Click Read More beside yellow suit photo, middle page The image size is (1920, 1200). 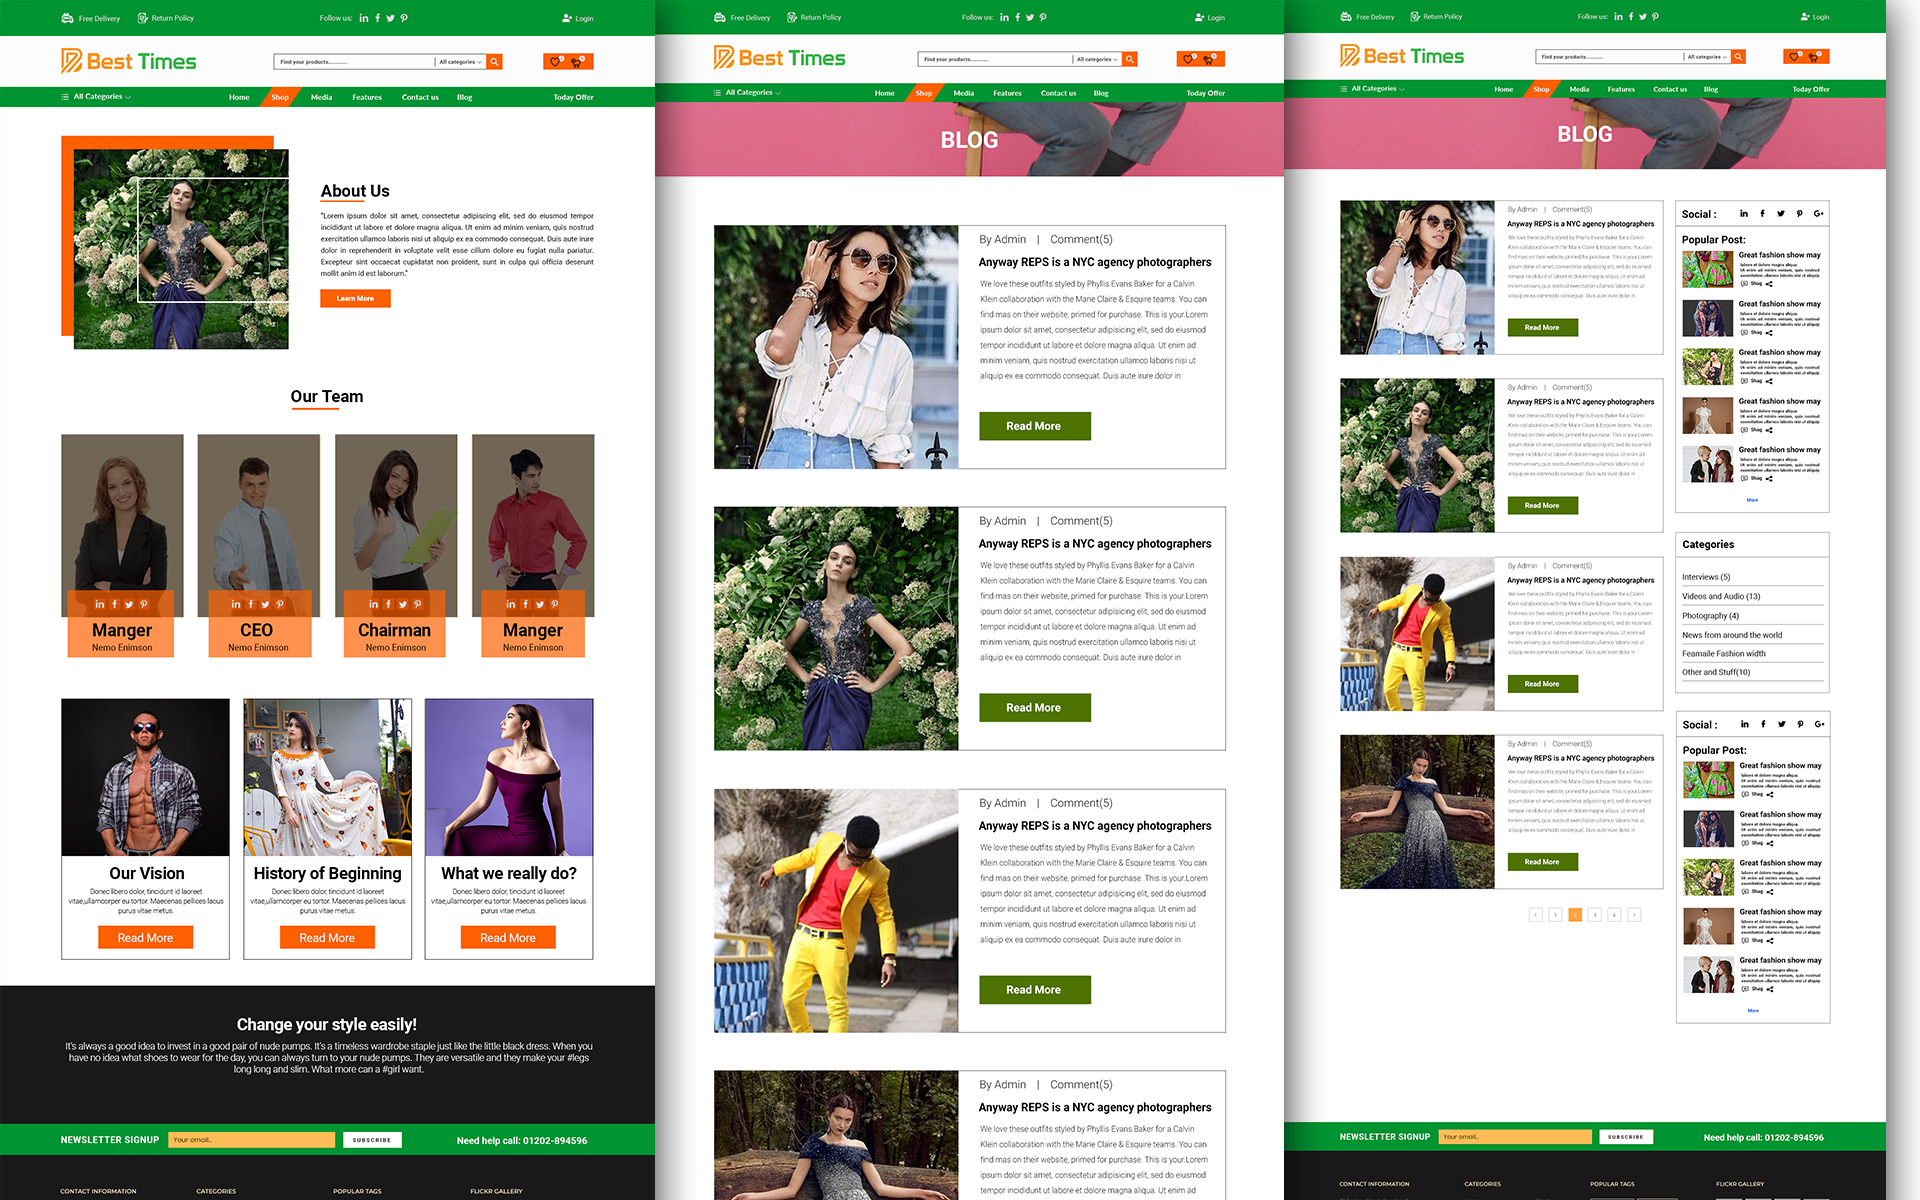pyautogui.click(x=1034, y=990)
